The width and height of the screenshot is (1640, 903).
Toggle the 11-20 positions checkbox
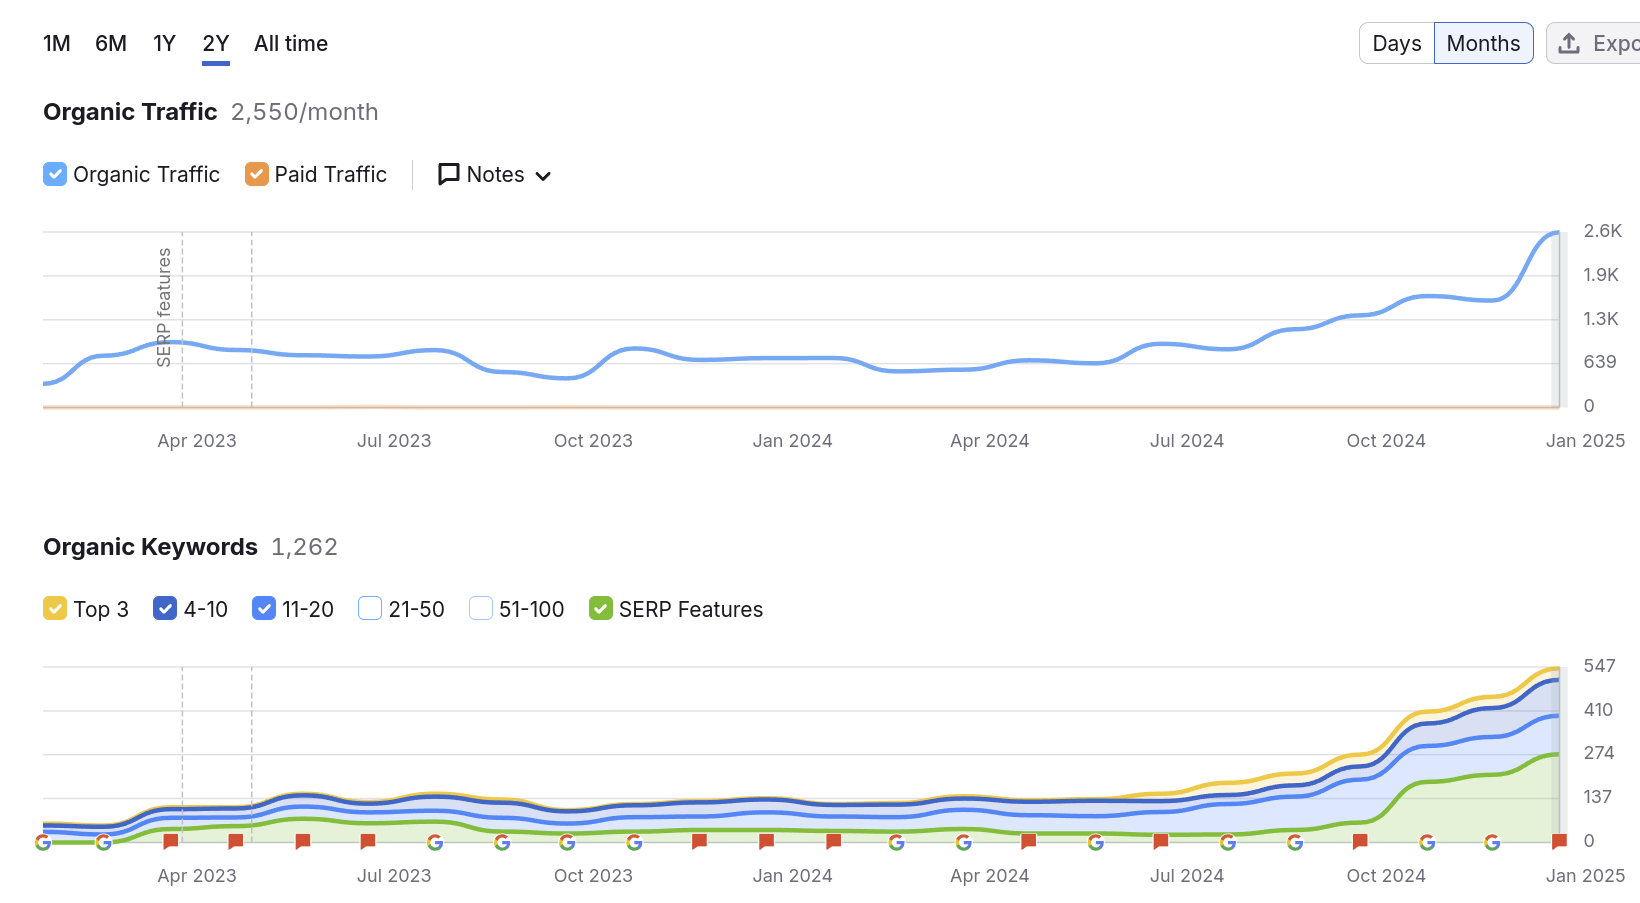tap(264, 608)
